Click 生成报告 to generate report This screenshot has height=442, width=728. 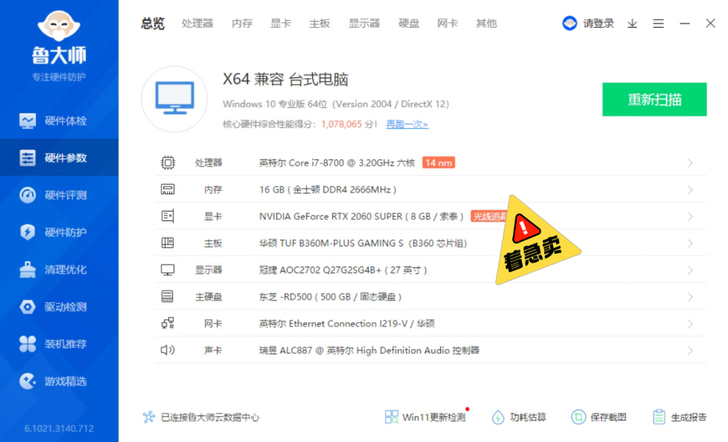[679, 417]
